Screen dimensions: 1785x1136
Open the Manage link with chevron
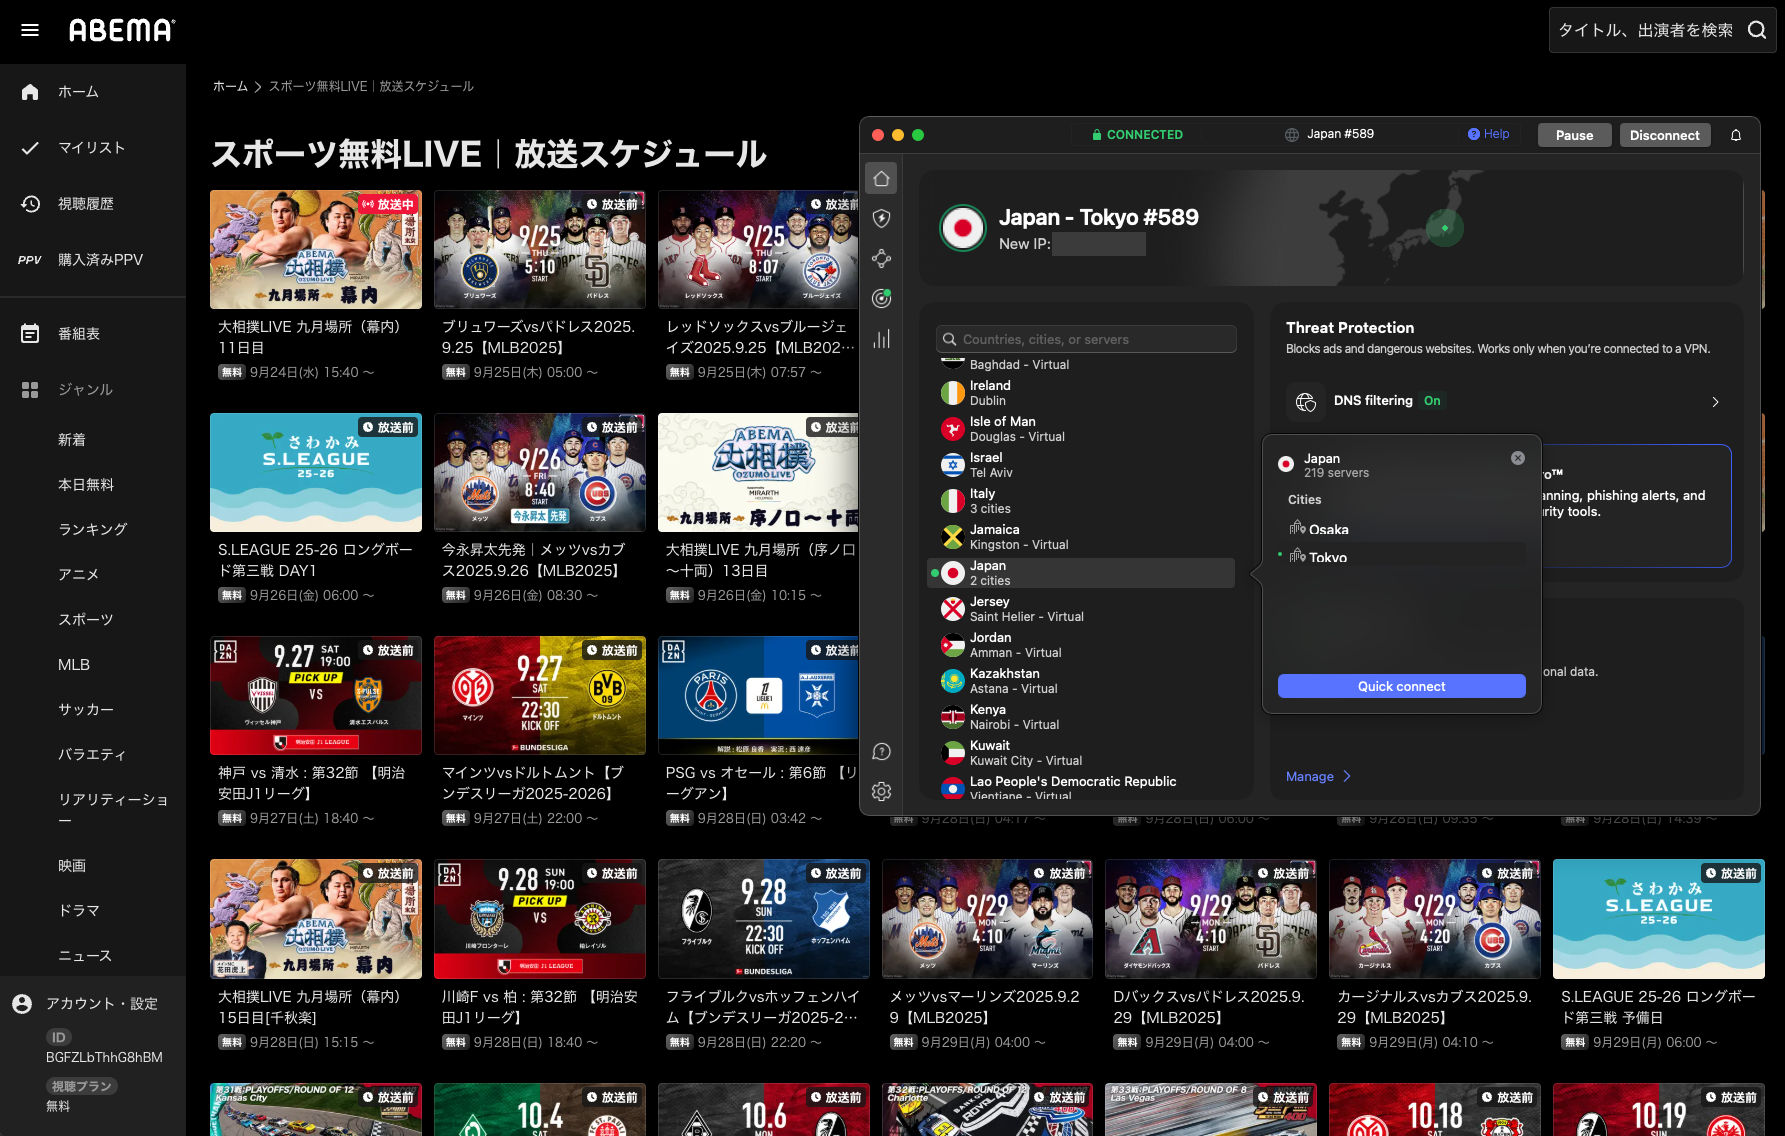(x=1319, y=776)
